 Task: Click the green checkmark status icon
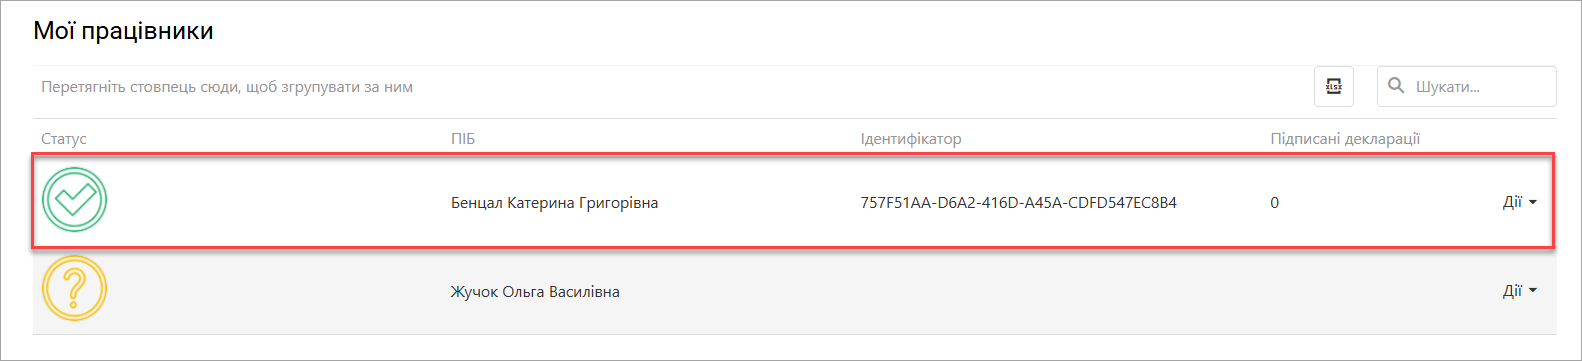click(74, 200)
